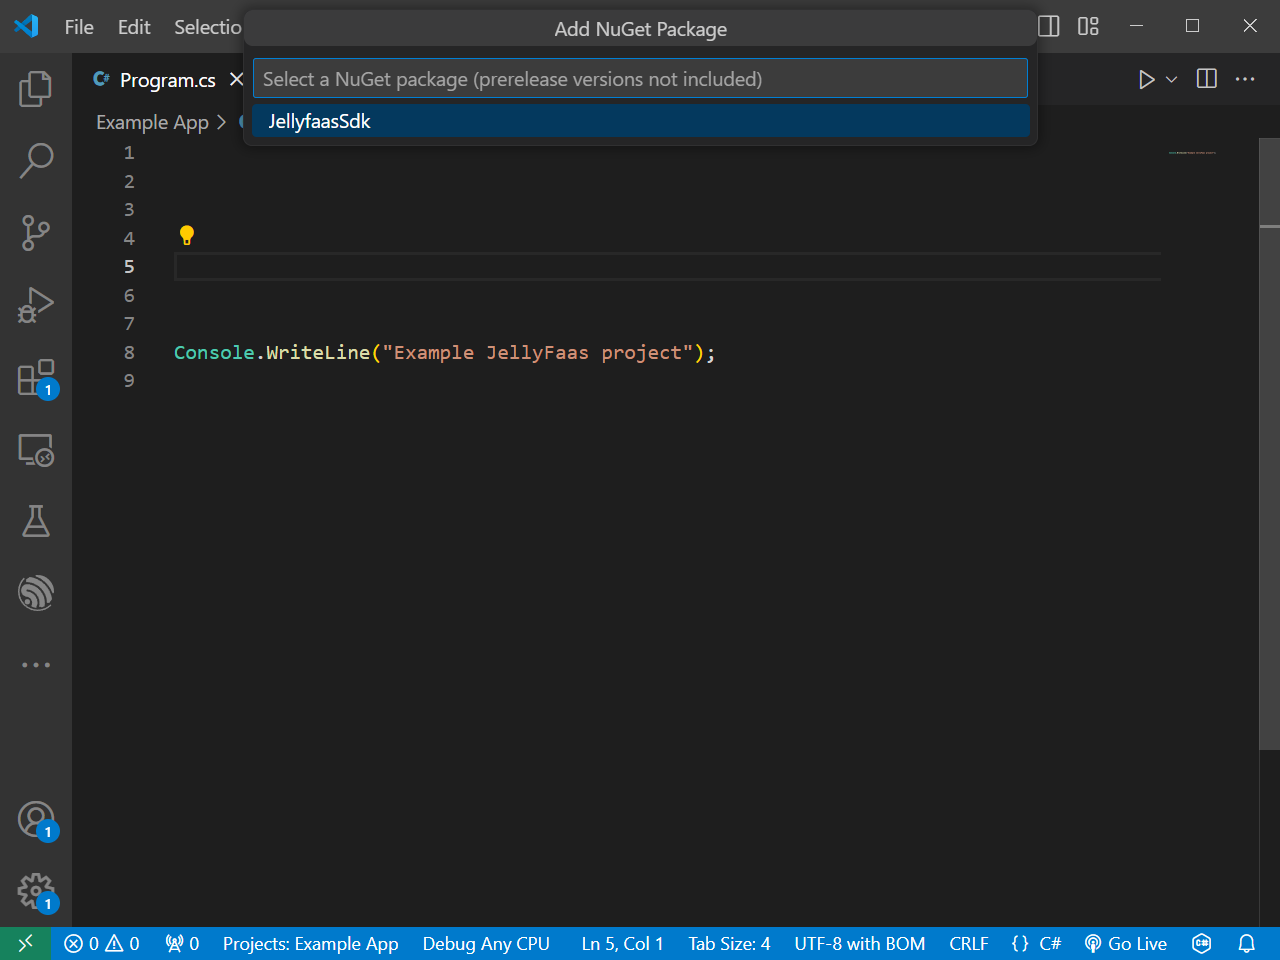Screen dimensions: 1280x960
Task: Open the Accounts menu
Action: 36,820
